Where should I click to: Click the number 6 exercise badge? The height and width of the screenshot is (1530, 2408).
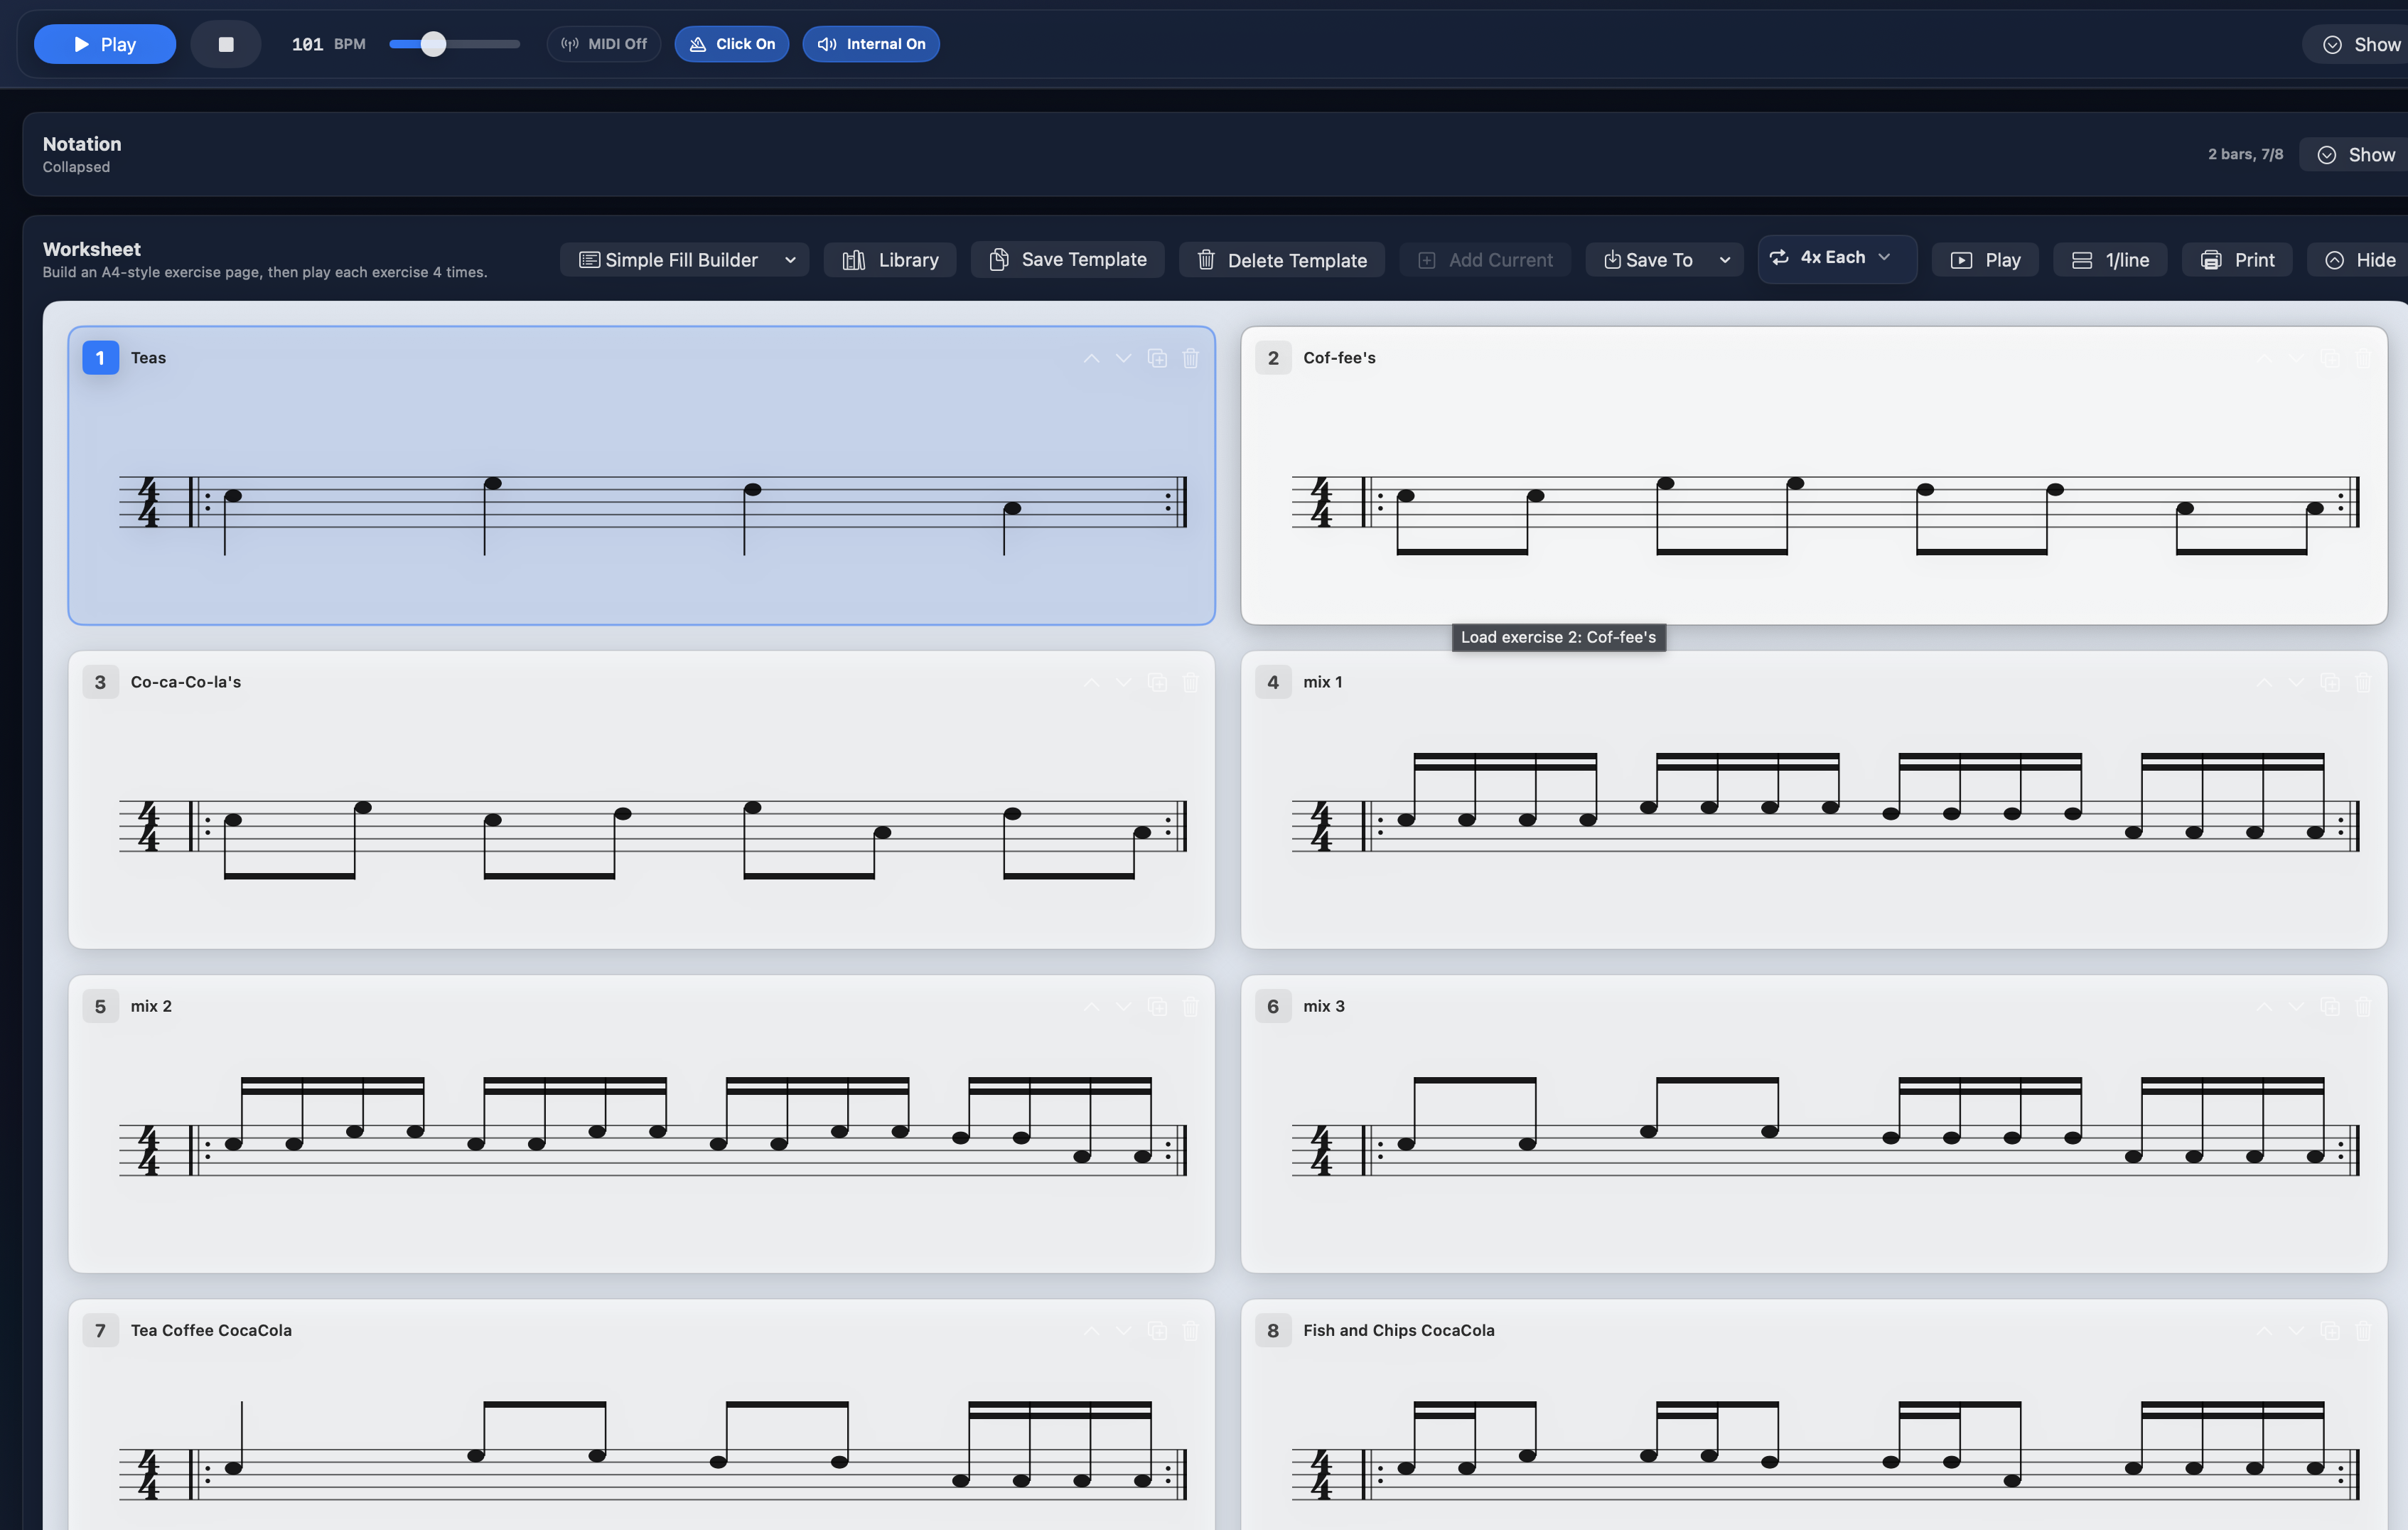(1273, 1006)
